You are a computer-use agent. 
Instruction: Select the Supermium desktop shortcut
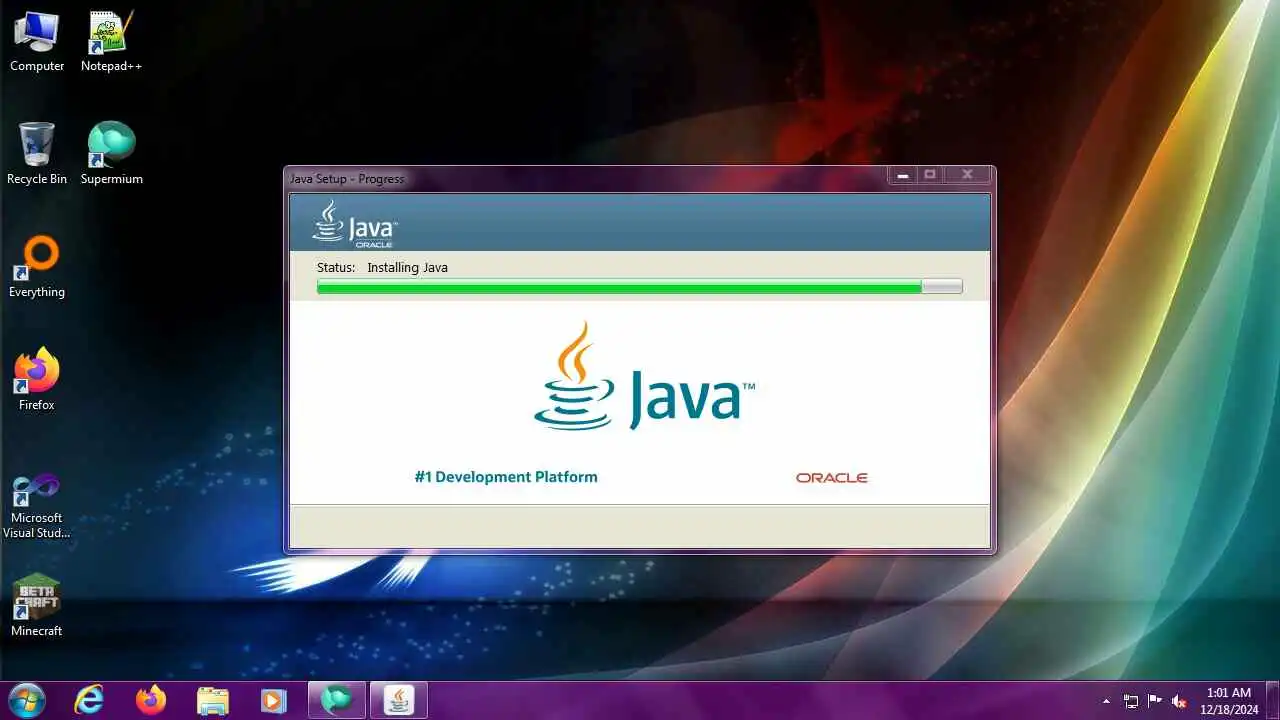(x=111, y=153)
